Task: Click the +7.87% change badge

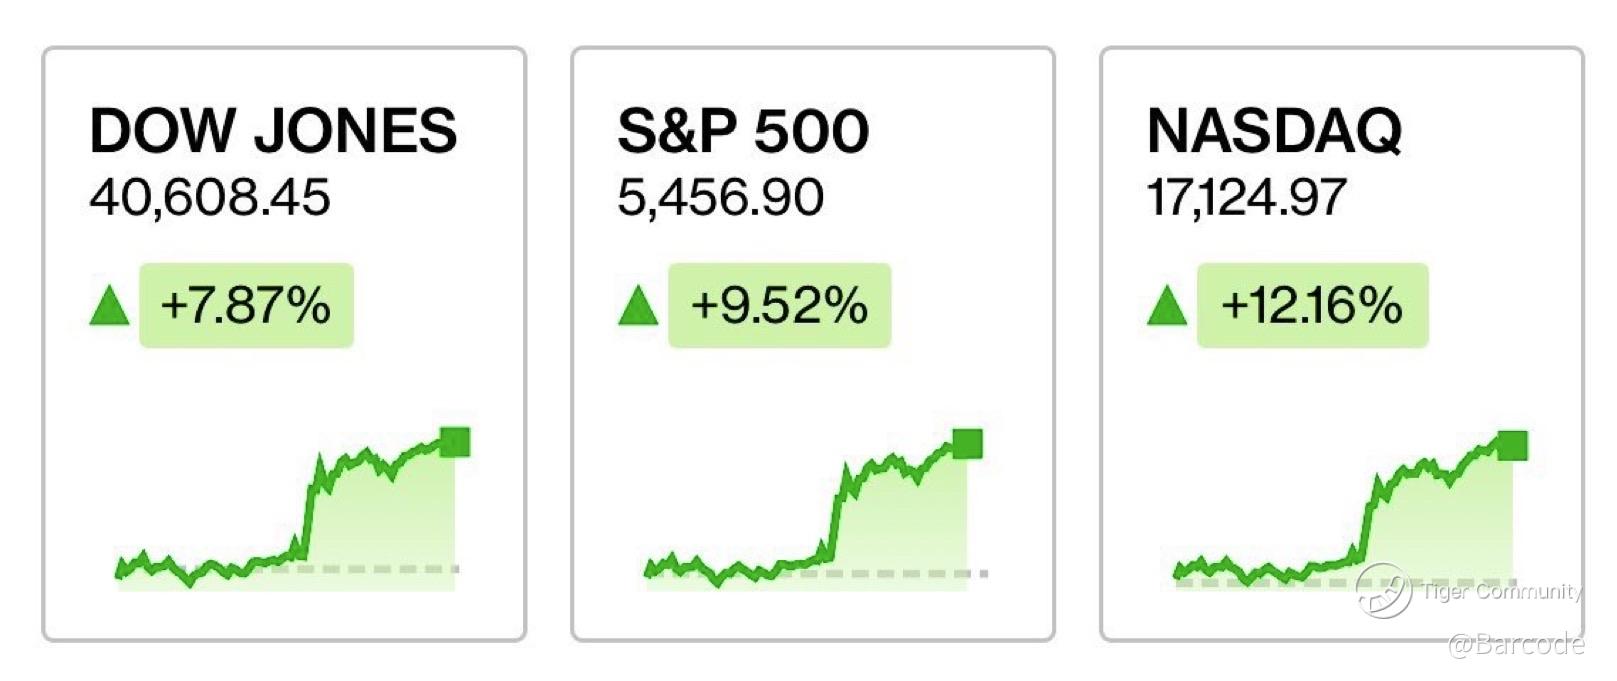Action: point(246,305)
